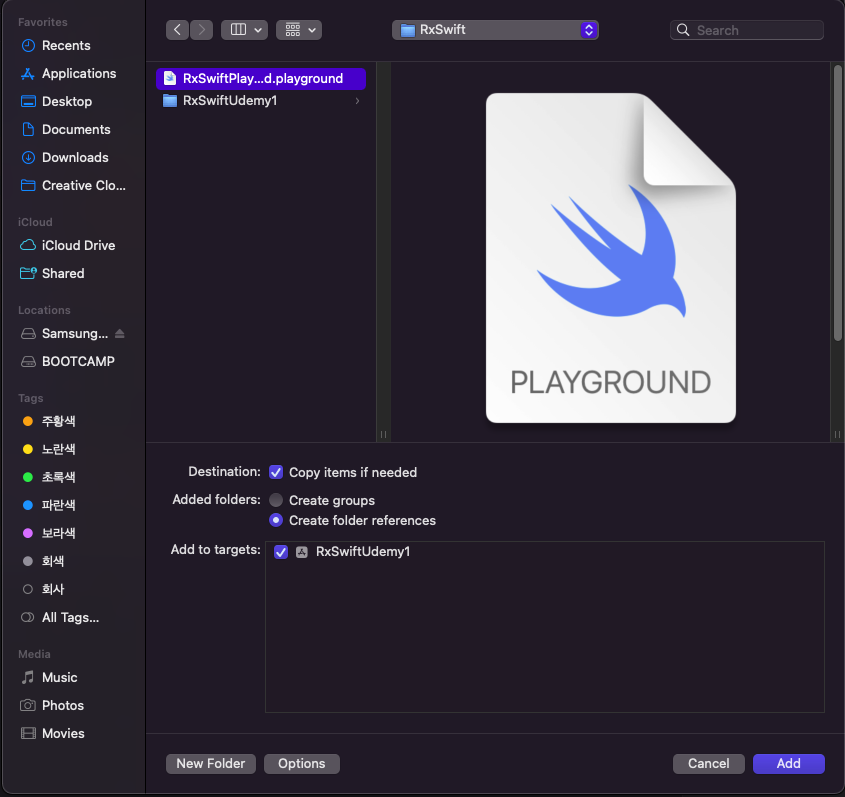Select the orange 주황색 tag
Viewport: 845px width, 797px height.
58,421
